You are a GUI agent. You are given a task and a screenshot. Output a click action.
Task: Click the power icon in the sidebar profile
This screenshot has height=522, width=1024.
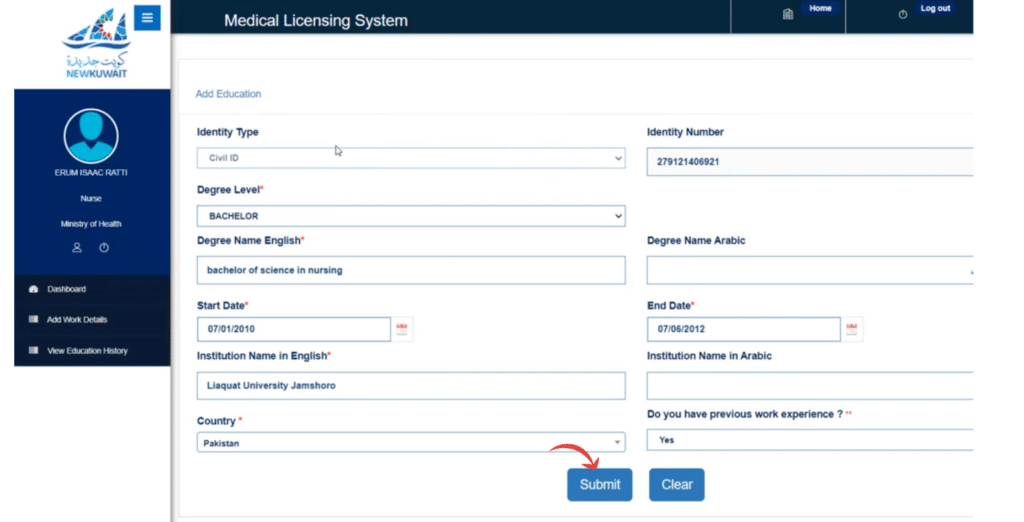click(104, 248)
